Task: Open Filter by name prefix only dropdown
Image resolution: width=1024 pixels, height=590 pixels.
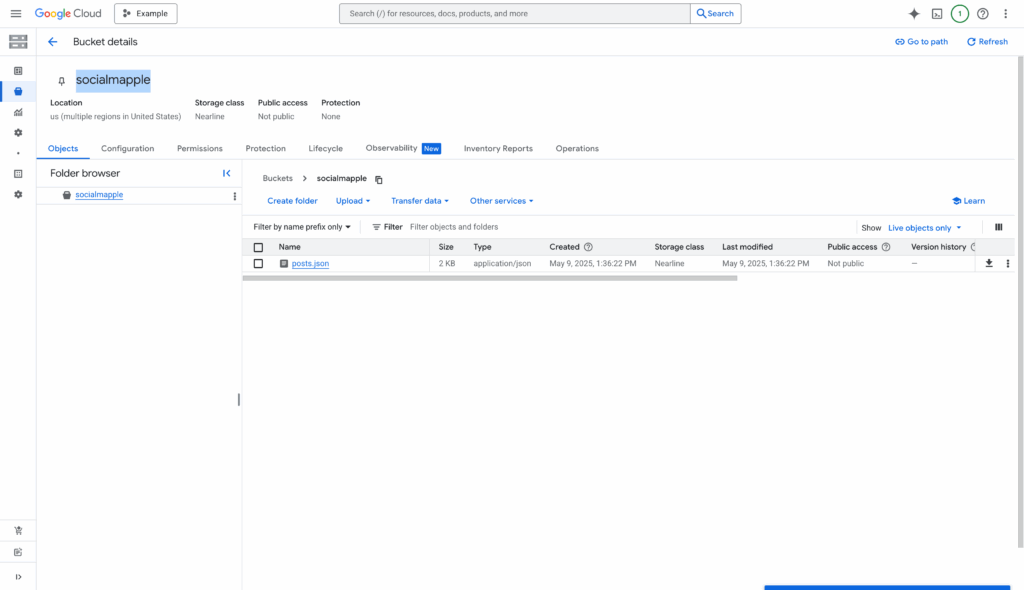Action: [x=302, y=227]
